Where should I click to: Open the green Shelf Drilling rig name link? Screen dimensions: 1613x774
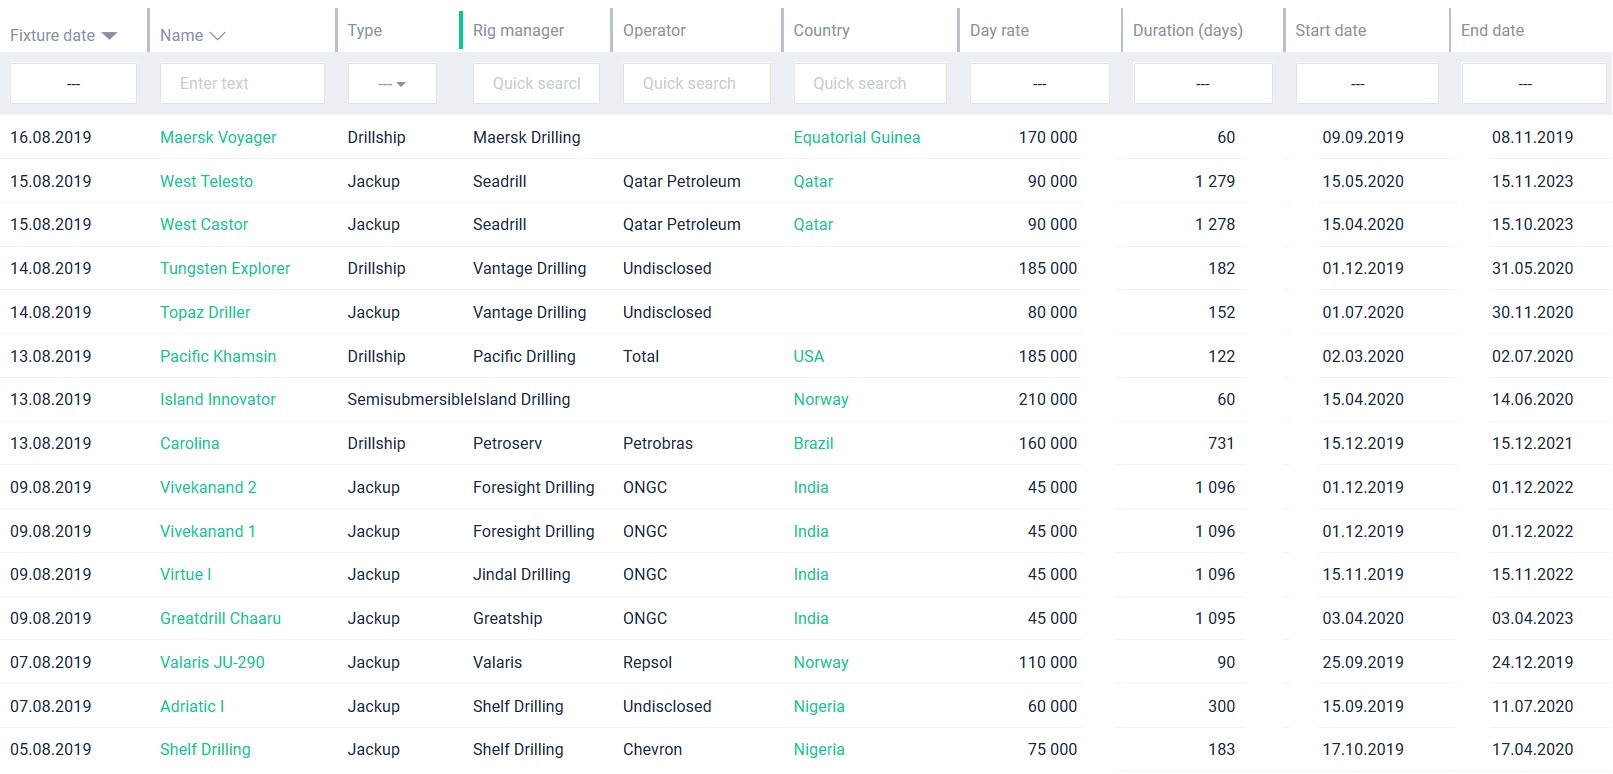pyautogui.click(x=205, y=750)
